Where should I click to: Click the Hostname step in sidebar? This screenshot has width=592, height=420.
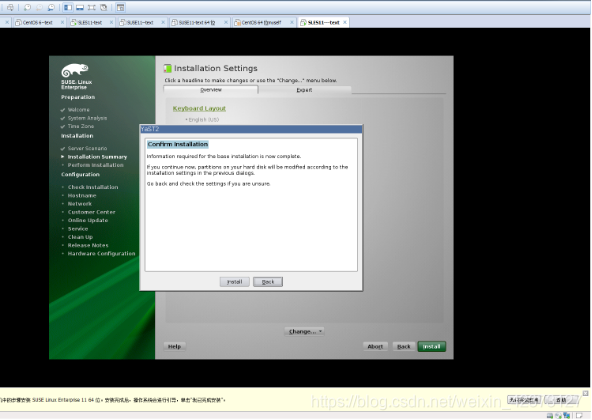click(82, 195)
